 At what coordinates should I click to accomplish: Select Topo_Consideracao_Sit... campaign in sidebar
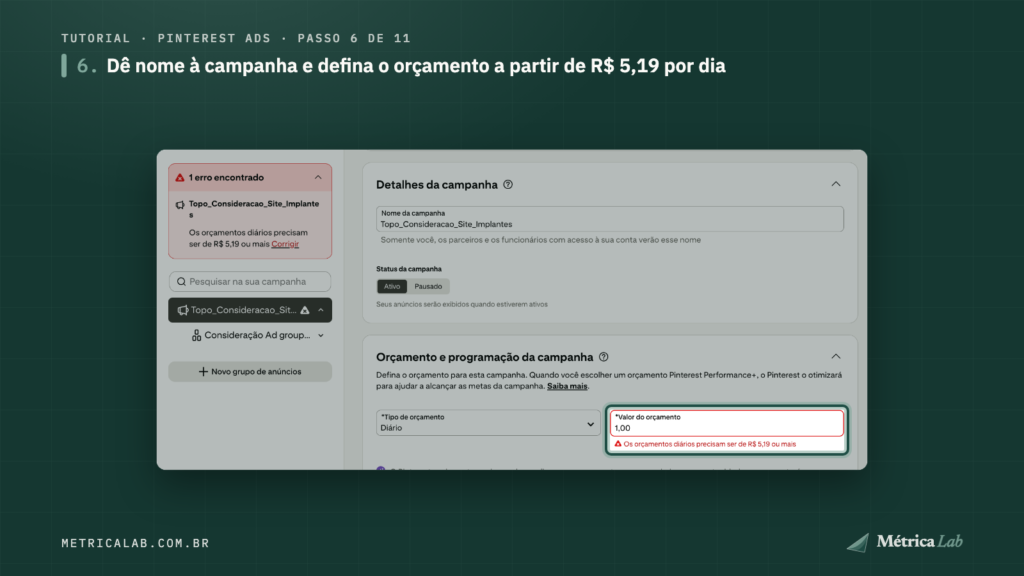click(x=250, y=310)
